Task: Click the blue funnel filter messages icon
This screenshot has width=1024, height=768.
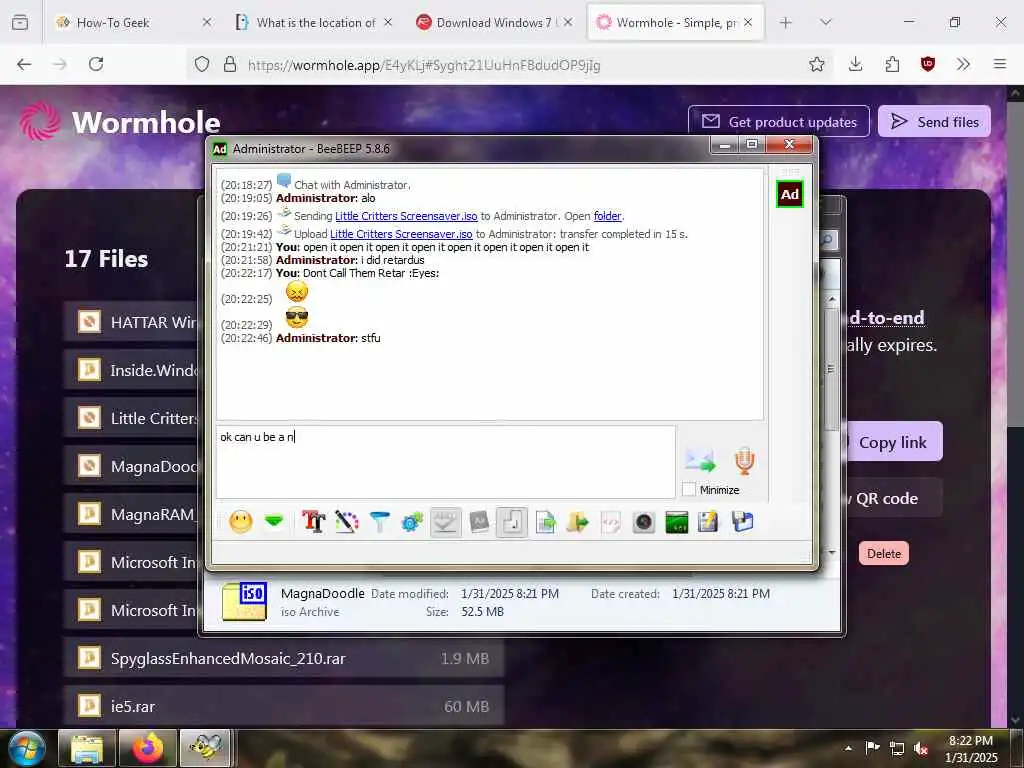Action: point(379,522)
